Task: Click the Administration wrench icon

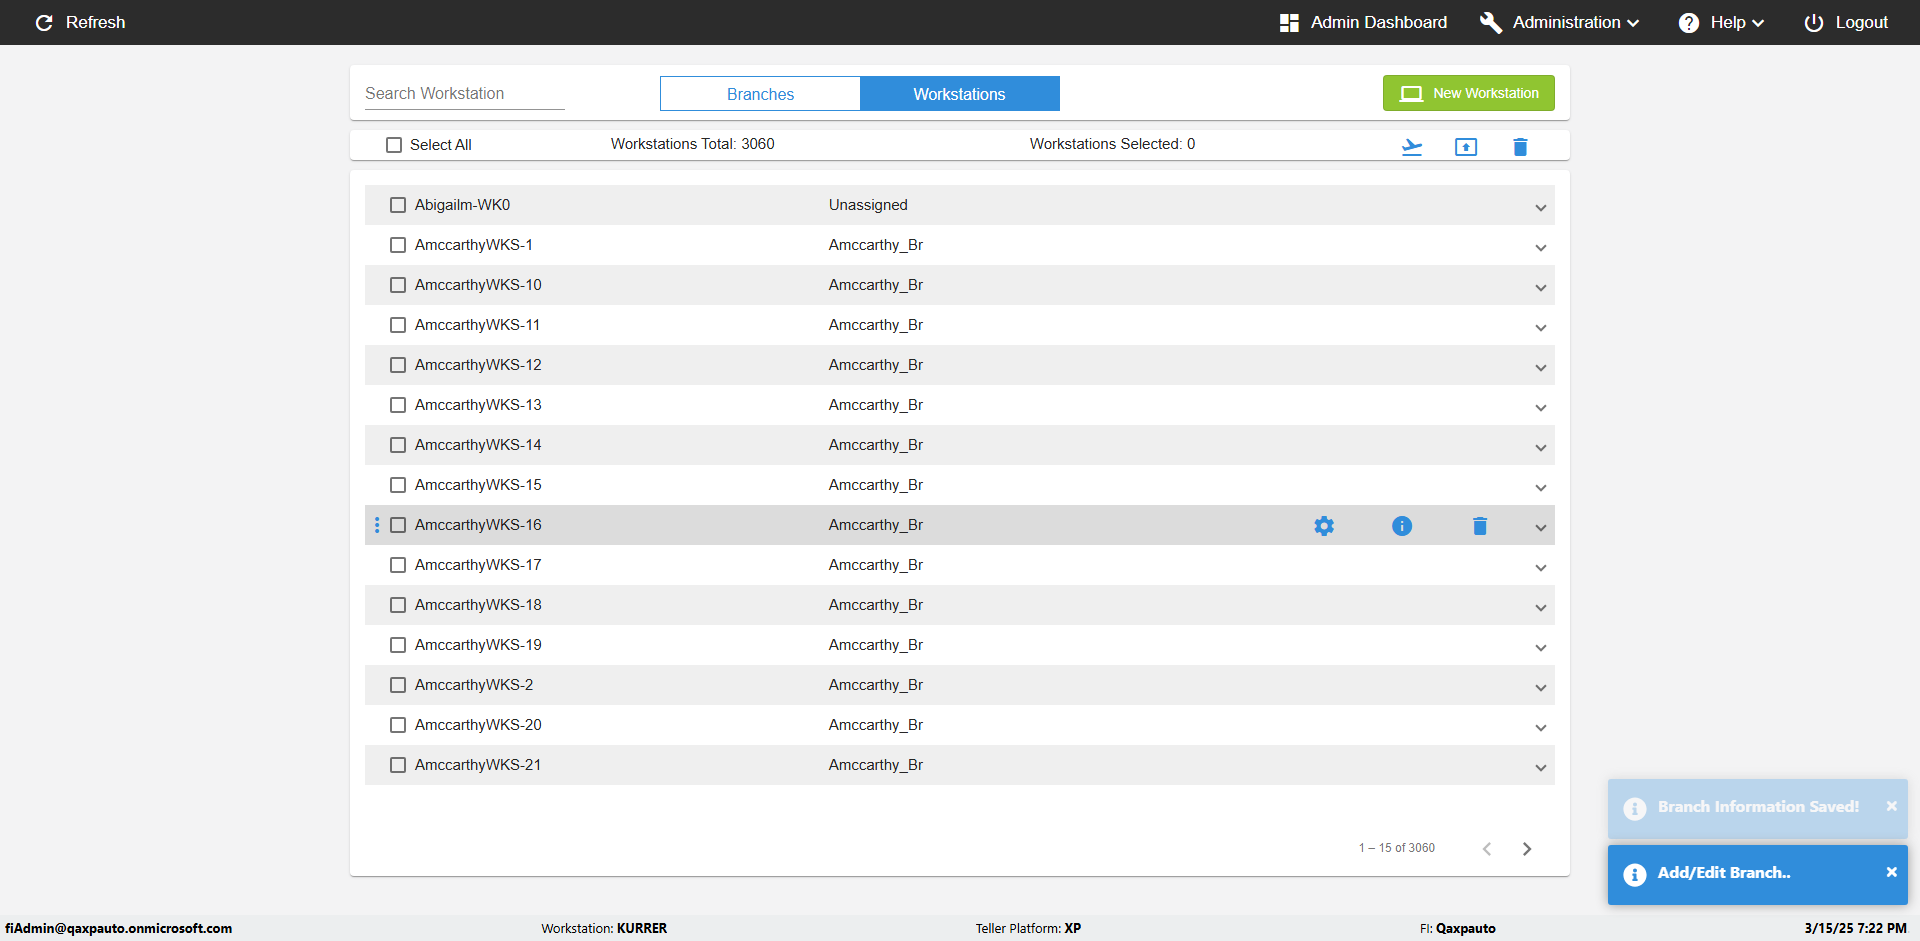Action: (1490, 22)
